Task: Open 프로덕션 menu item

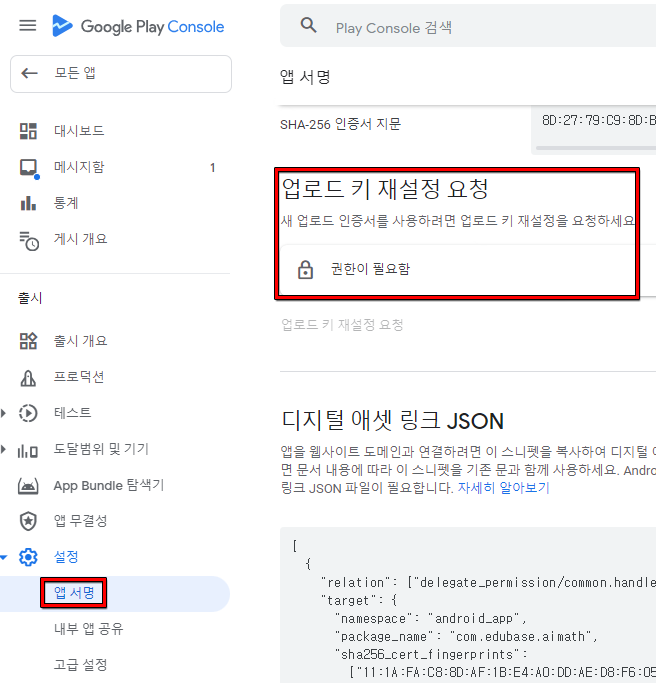Action: 79,377
